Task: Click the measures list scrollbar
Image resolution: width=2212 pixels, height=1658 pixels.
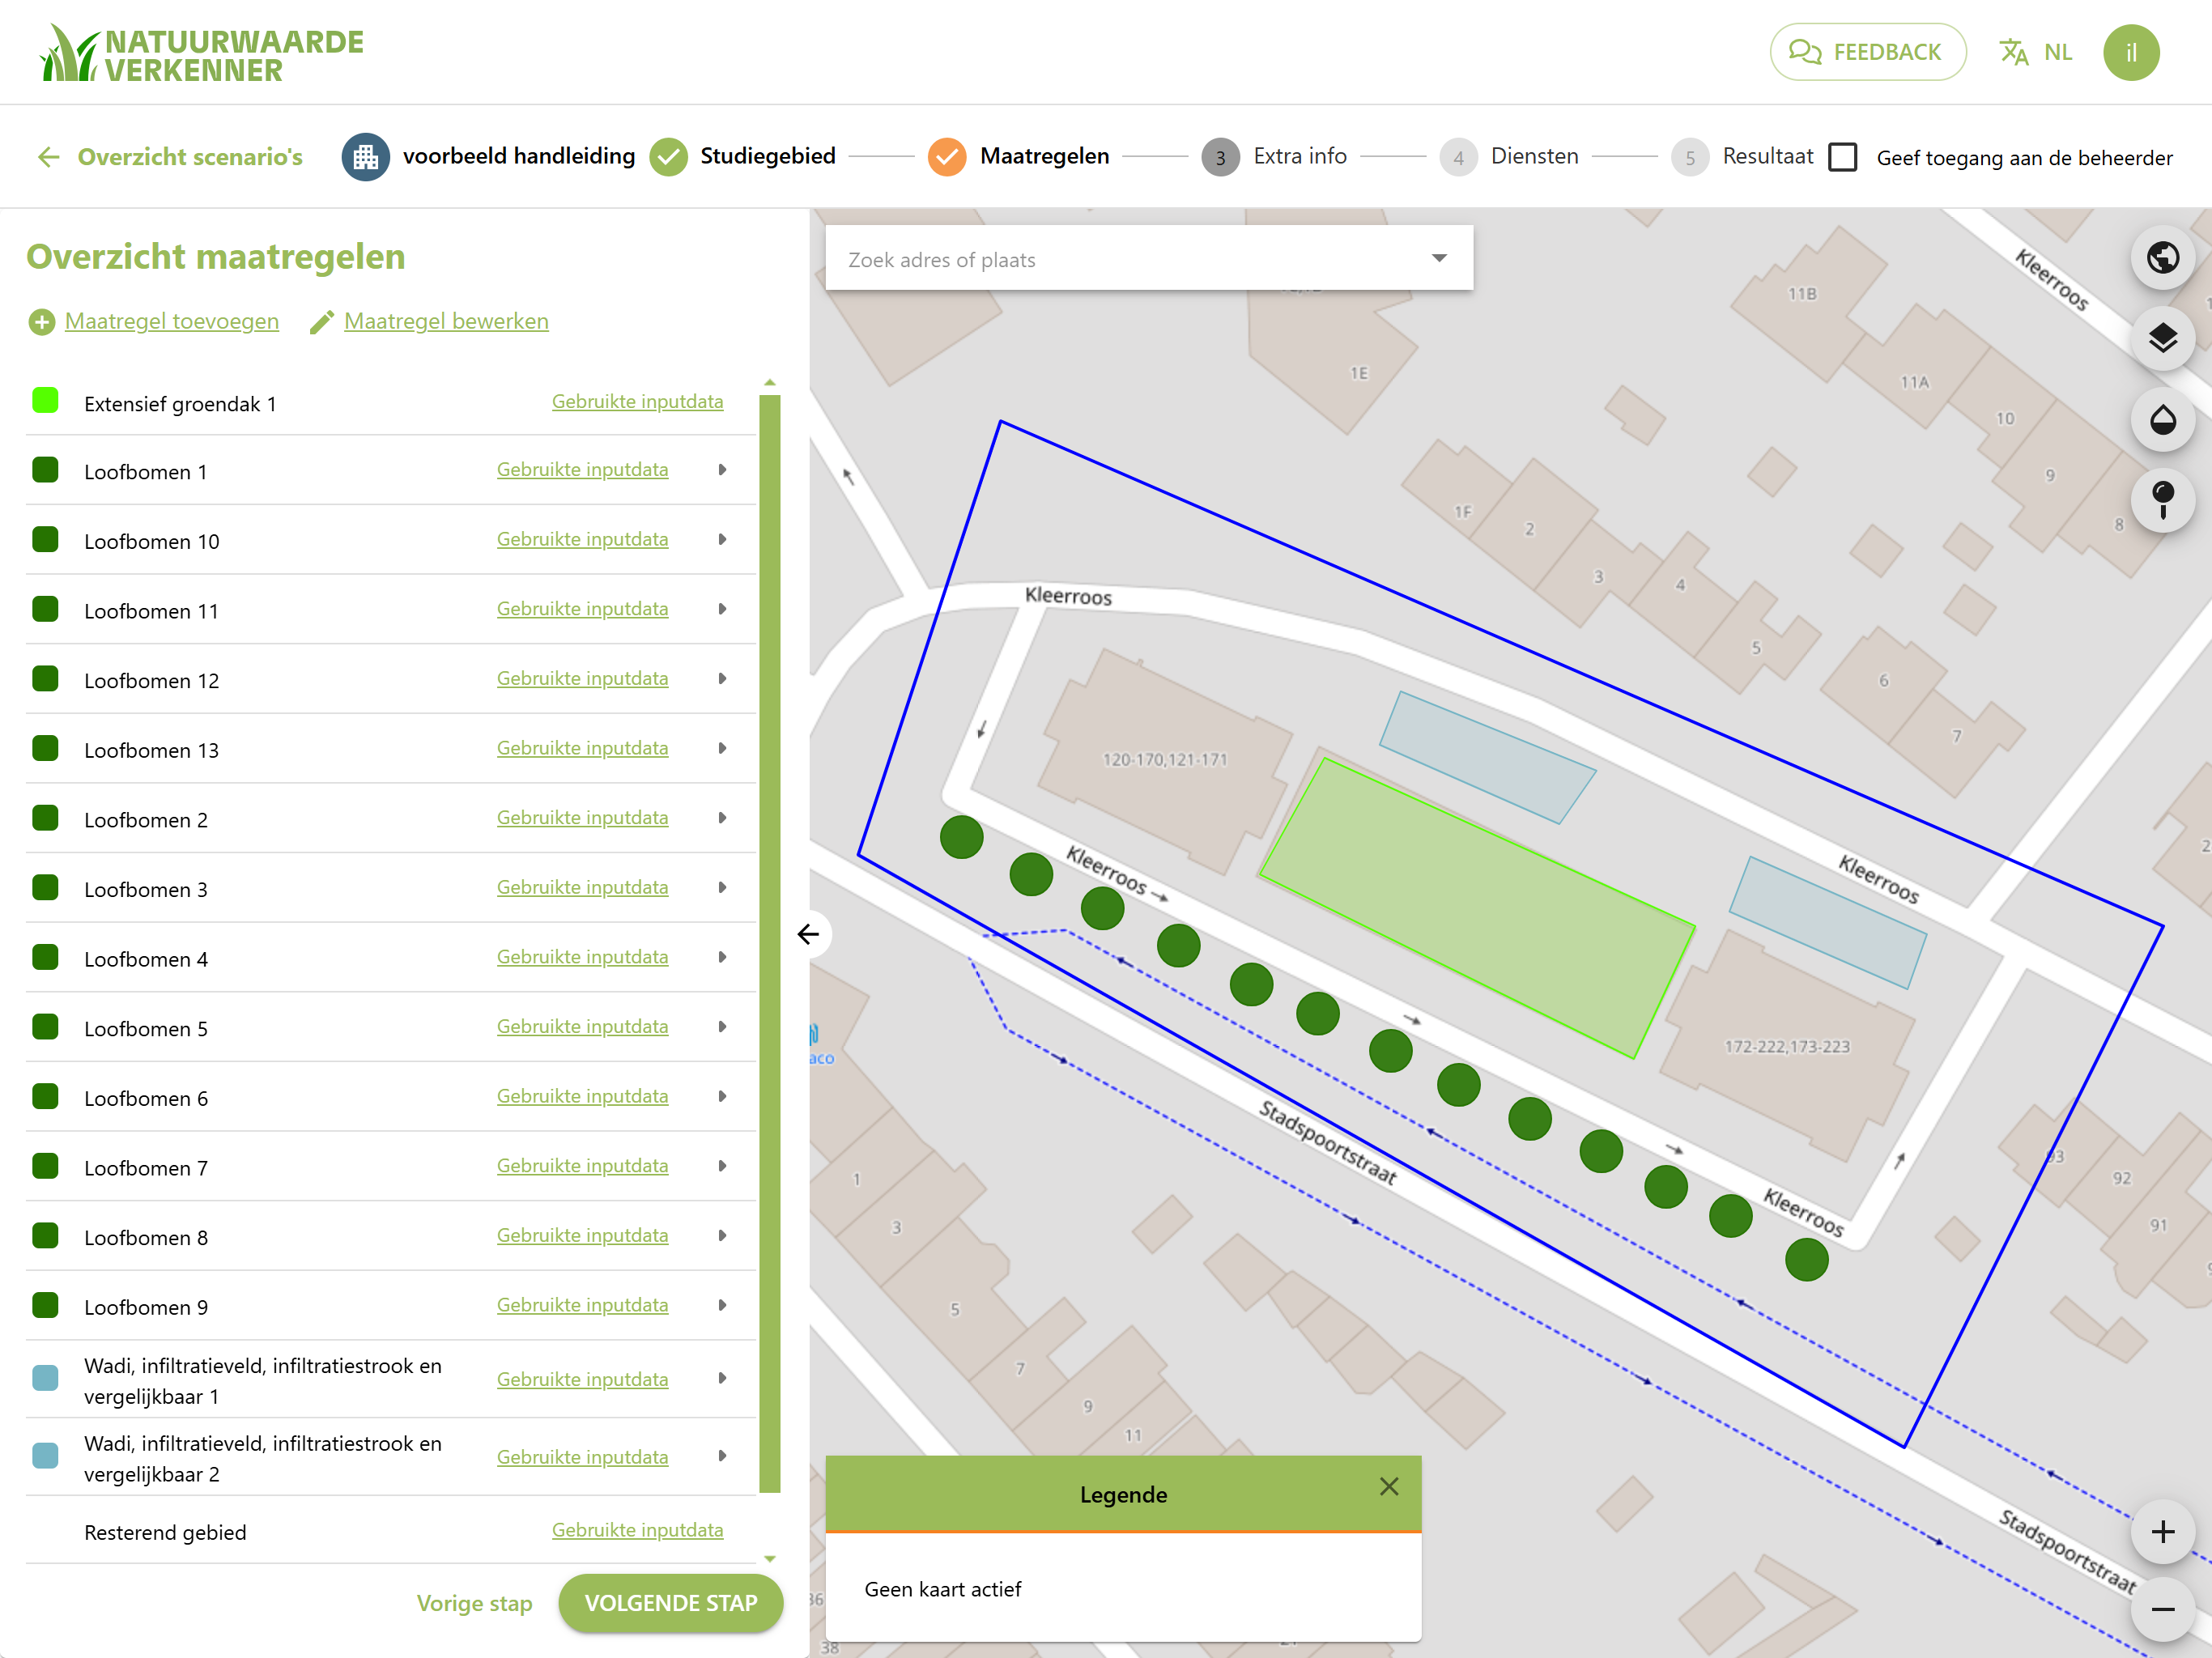Action: 769,943
